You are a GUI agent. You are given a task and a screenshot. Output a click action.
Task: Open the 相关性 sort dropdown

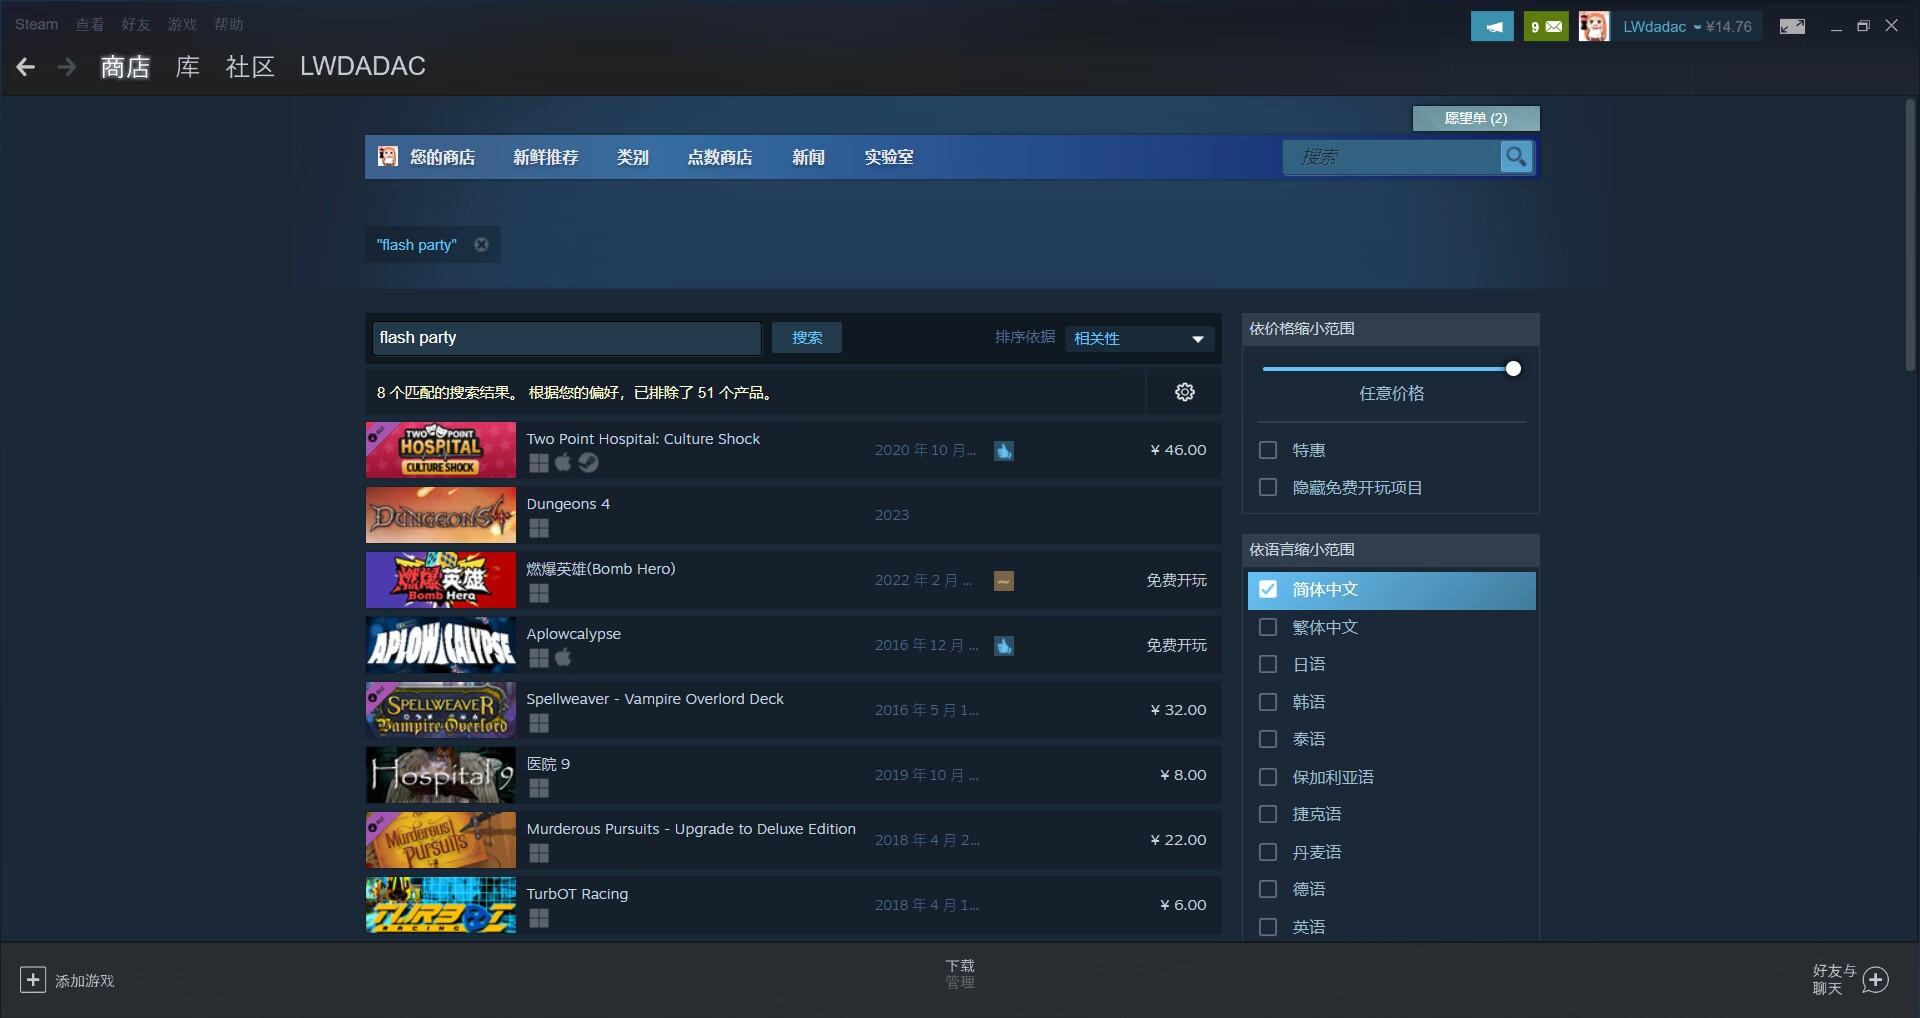tap(1139, 339)
